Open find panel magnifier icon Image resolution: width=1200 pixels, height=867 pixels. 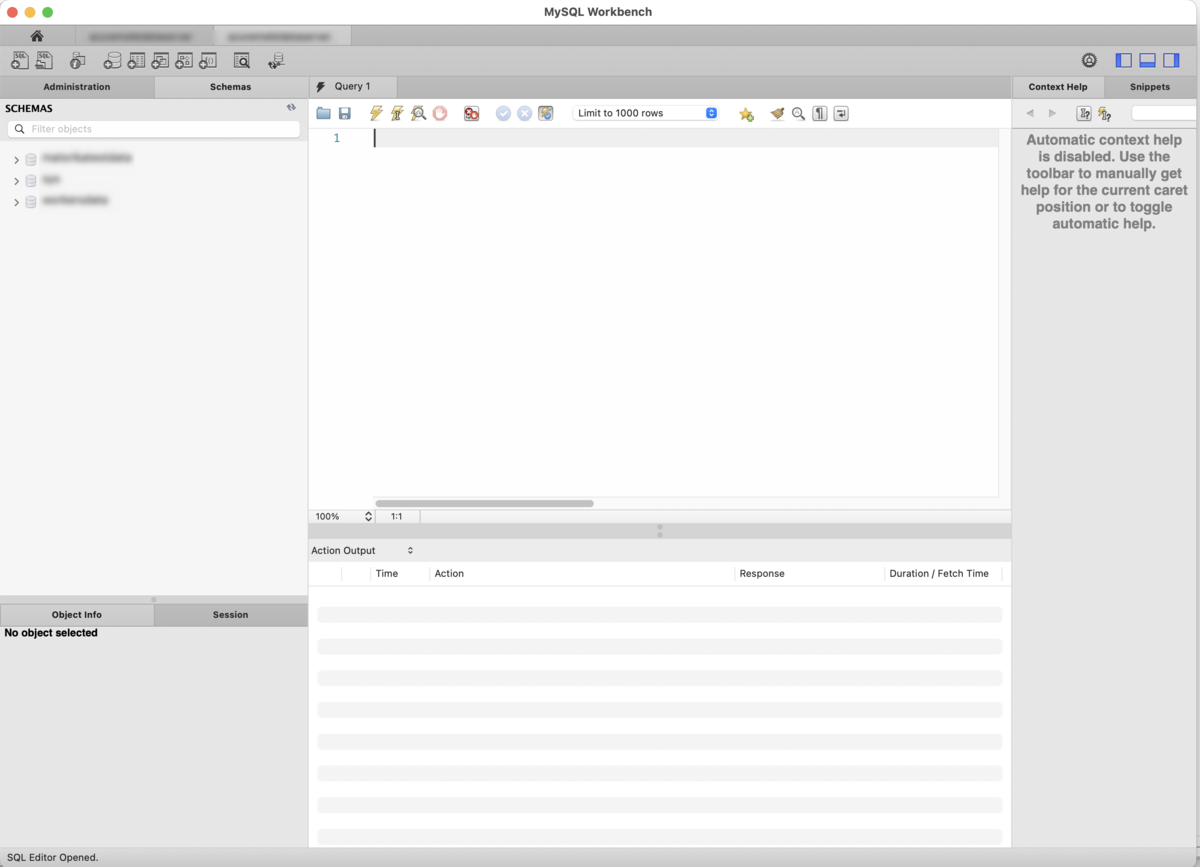point(798,114)
